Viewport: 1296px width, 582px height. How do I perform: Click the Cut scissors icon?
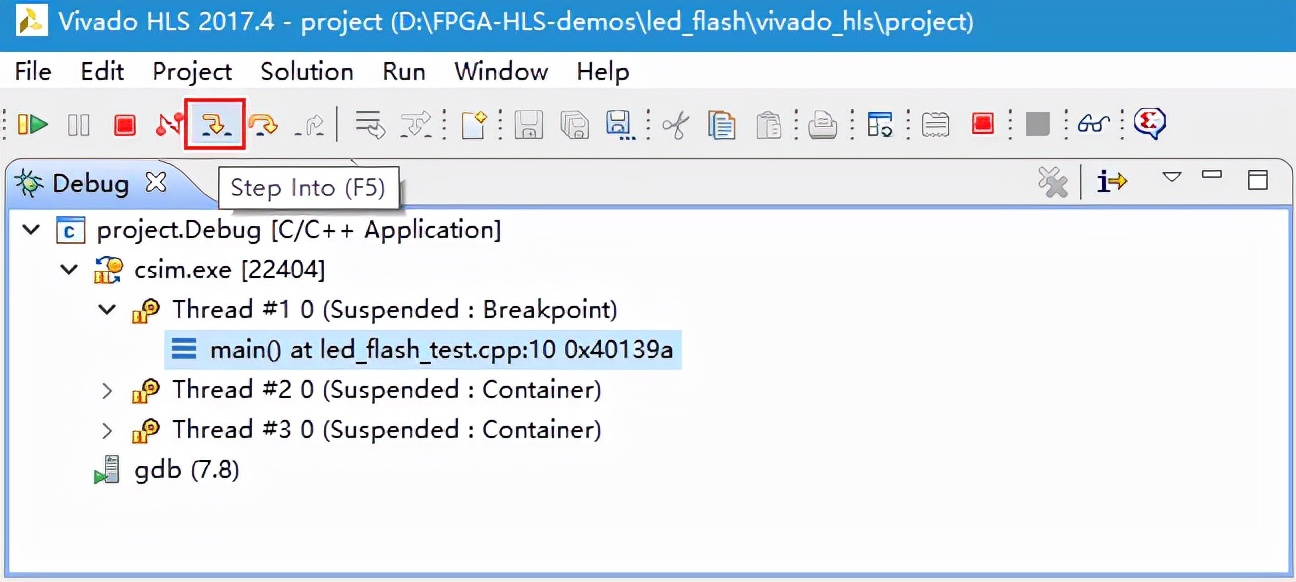(x=675, y=124)
